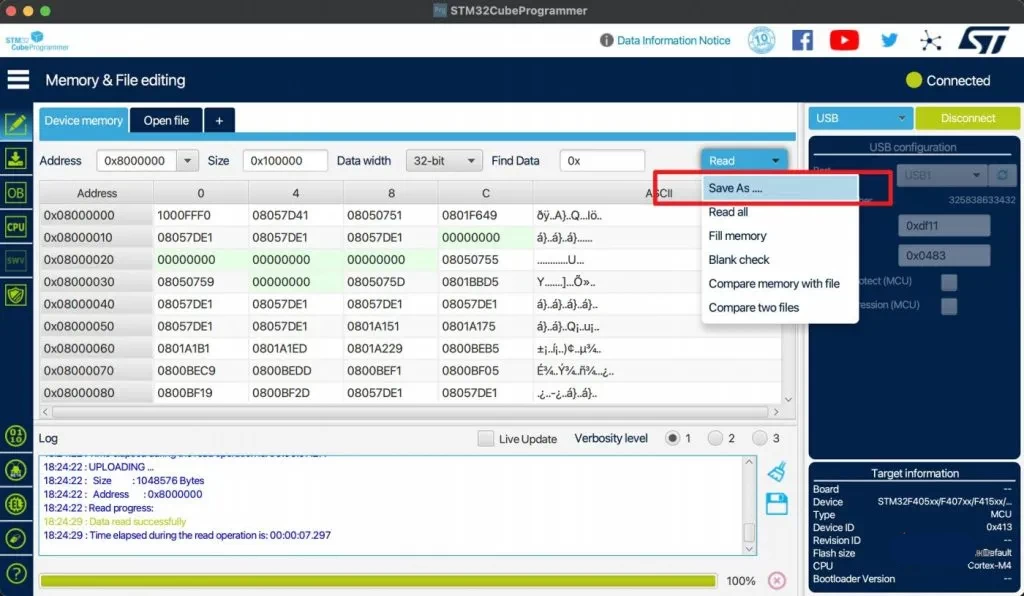The image size is (1024, 596).
Task: Click the Data Information Notice info icon
Action: click(x=606, y=40)
